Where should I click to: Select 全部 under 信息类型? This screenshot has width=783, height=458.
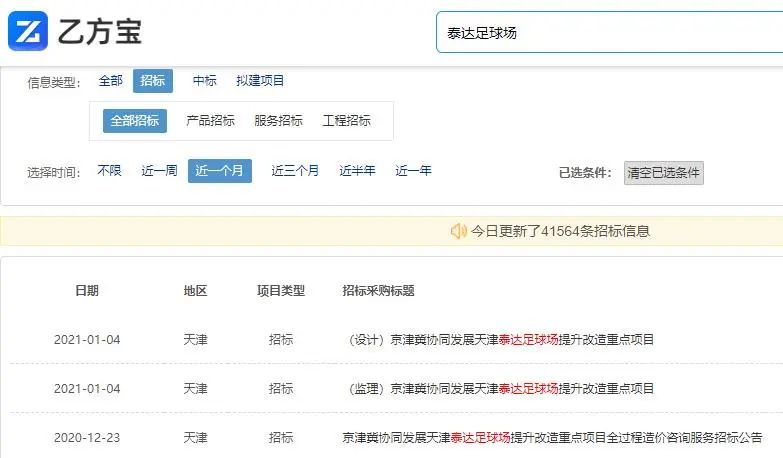(110, 81)
